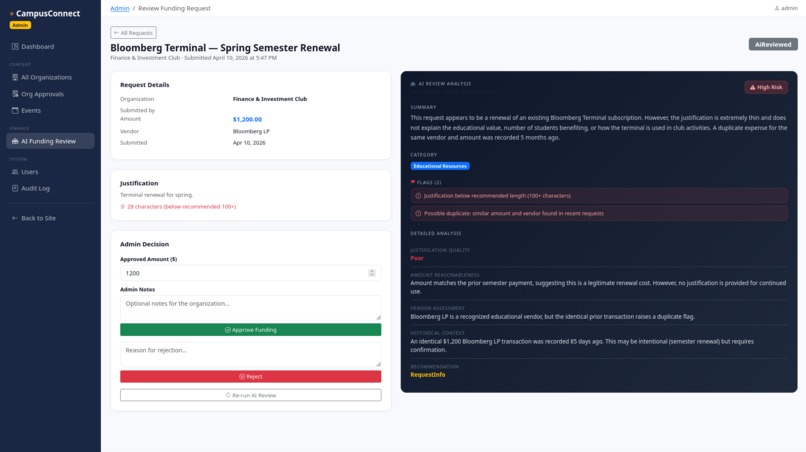Click the red flag icon beside Flags

(x=413, y=182)
